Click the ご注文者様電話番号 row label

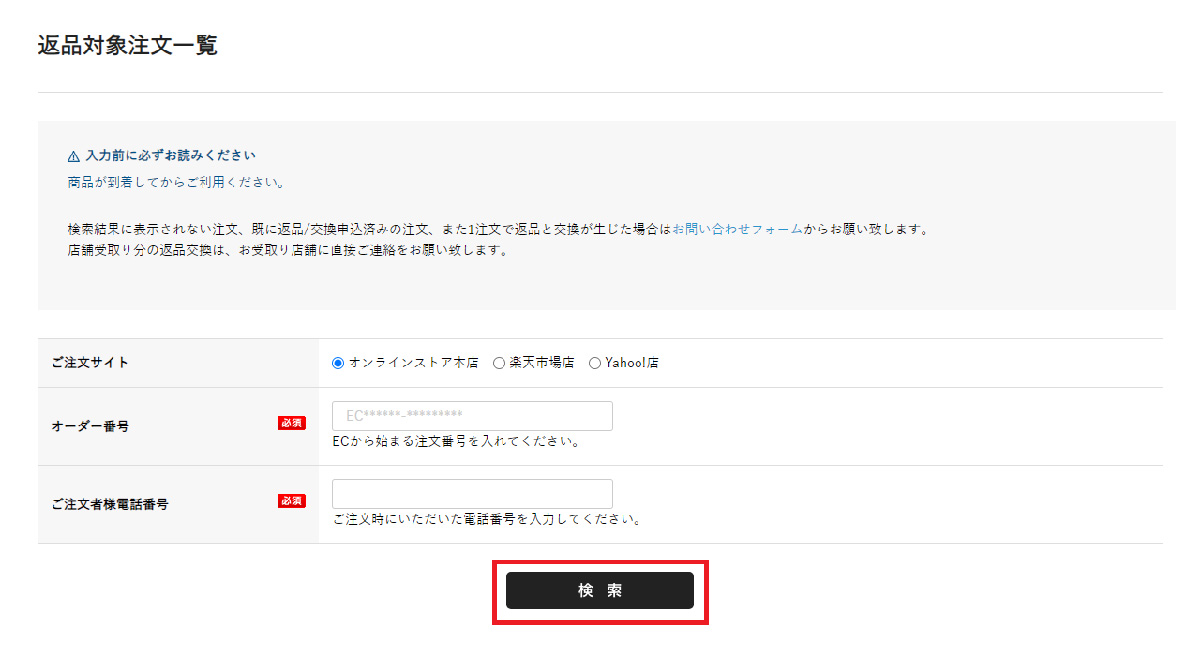point(110,504)
